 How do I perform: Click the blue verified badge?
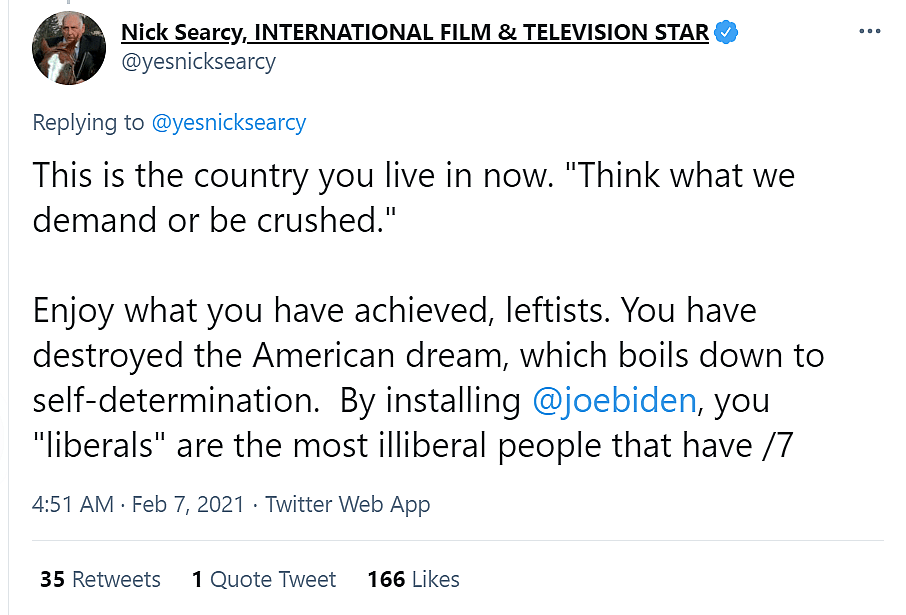(727, 32)
